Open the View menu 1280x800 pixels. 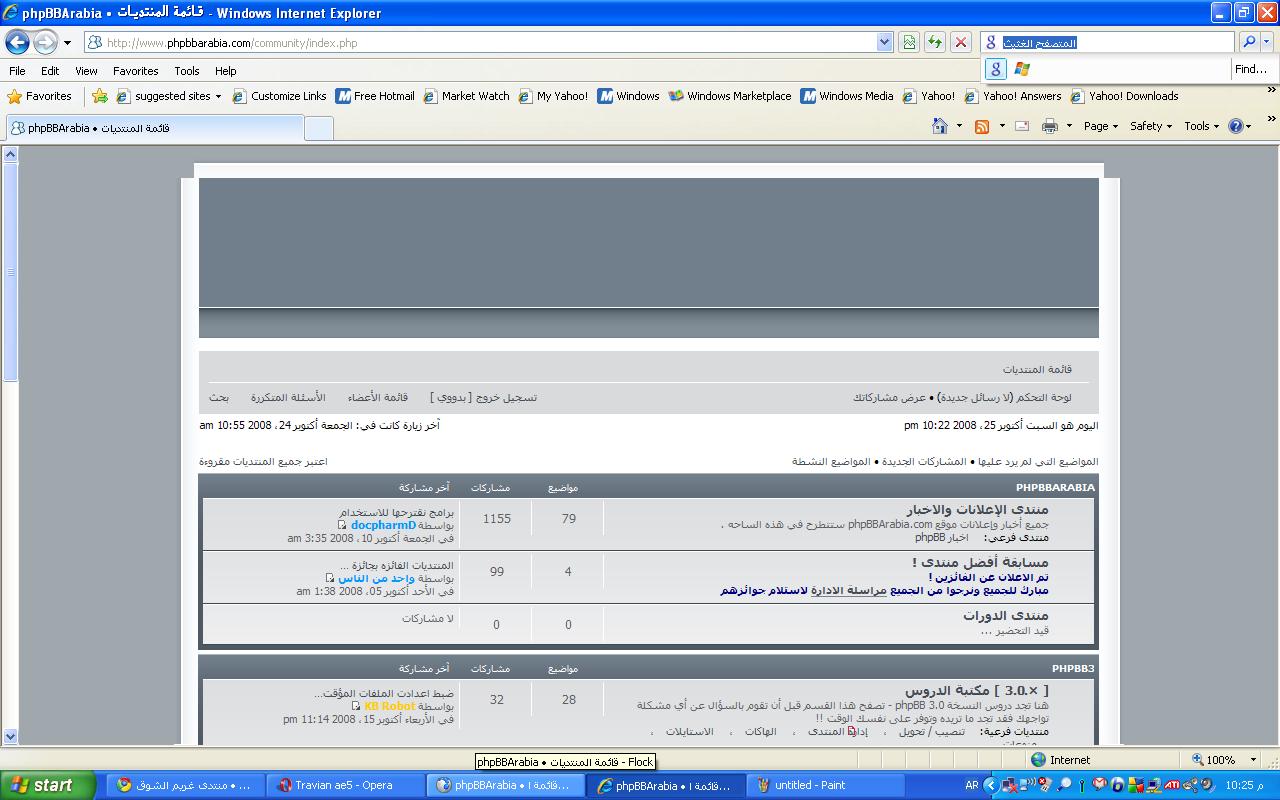[86, 71]
